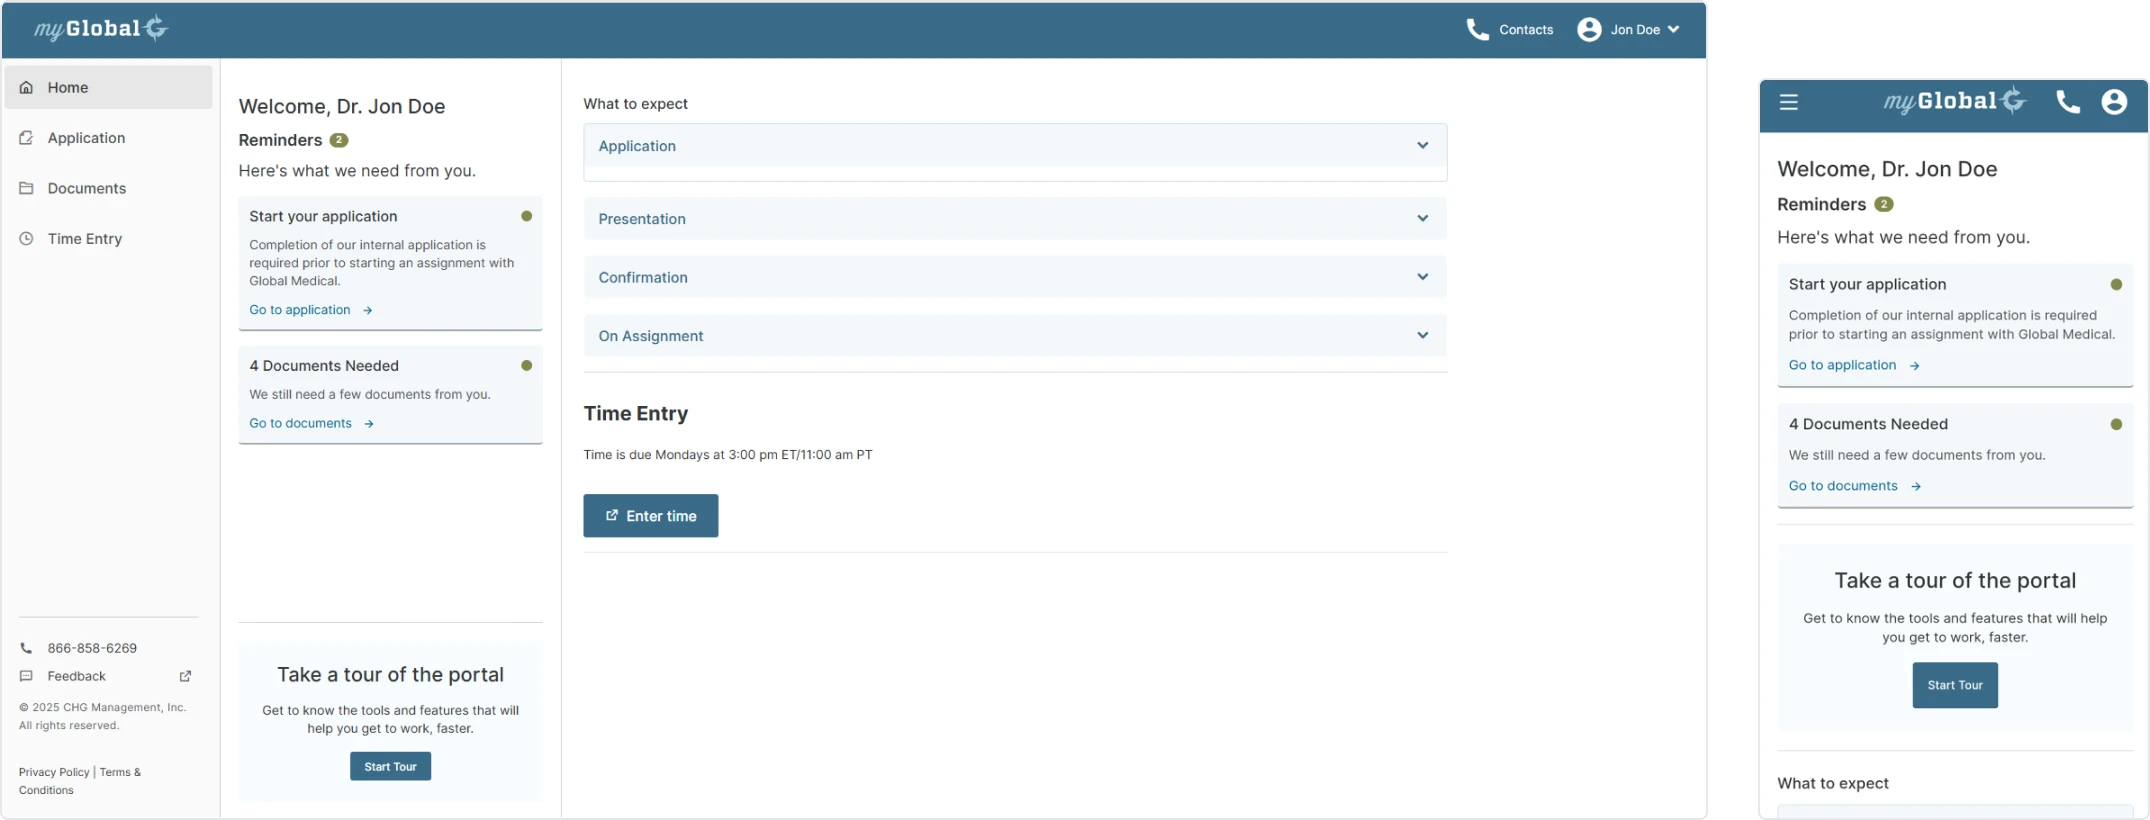The image size is (2150, 820).
Task: Click the phone icon in mobile header
Action: tap(2067, 102)
